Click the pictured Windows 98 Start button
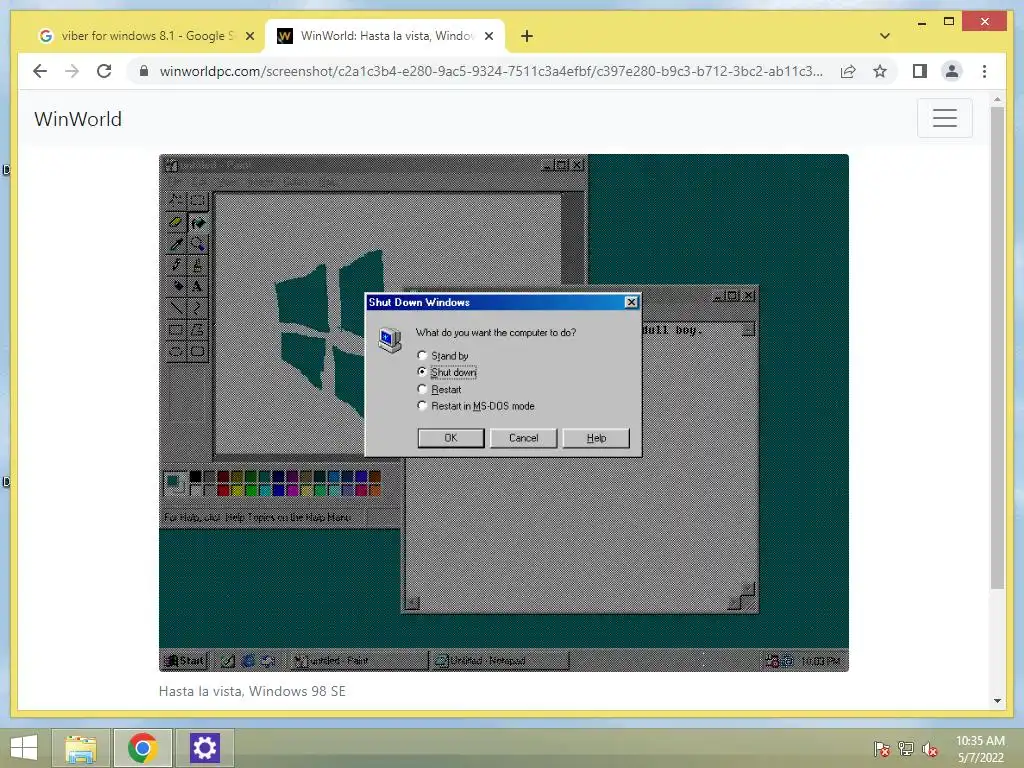The image size is (1024, 768). pos(185,660)
